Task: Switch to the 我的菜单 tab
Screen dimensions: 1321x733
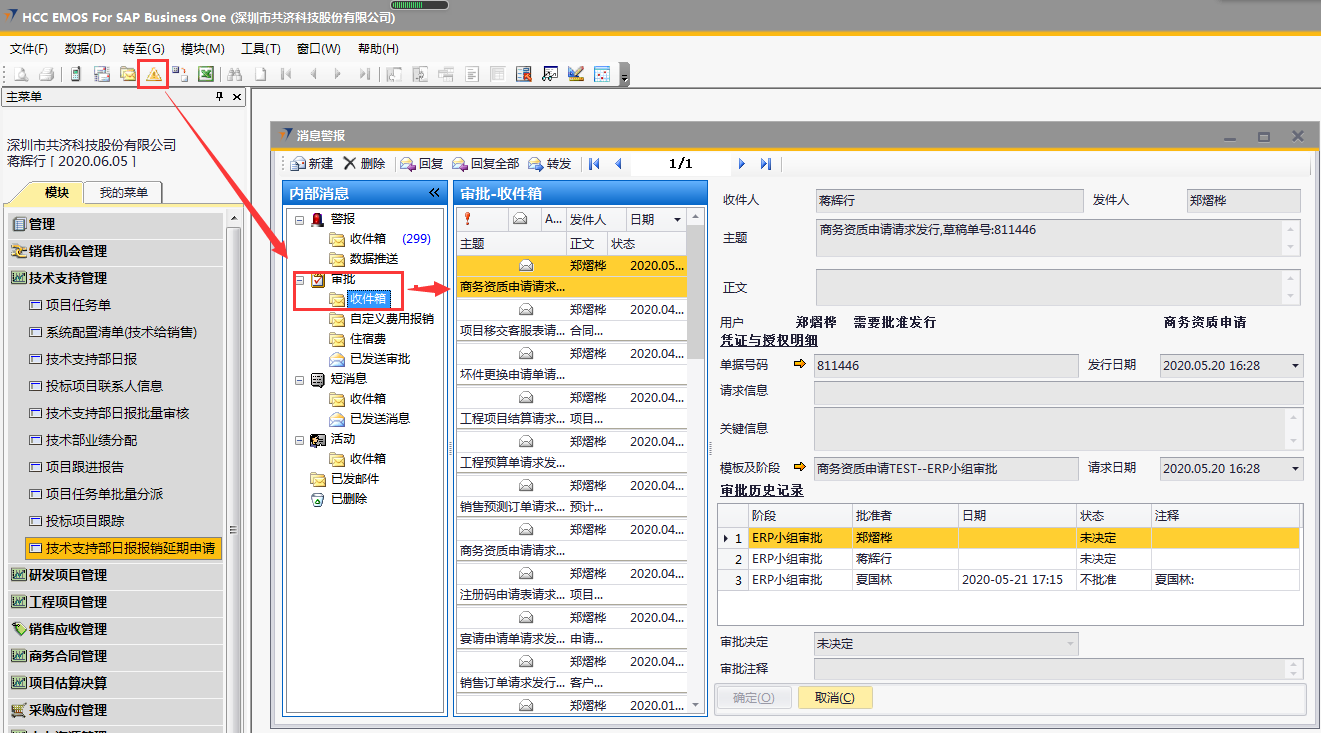Action: click(x=123, y=193)
